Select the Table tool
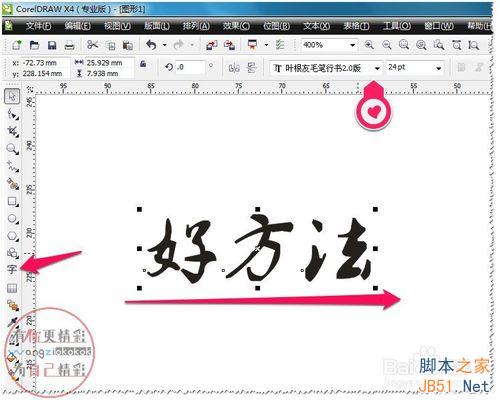500x400 pixels. click(12, 288)
